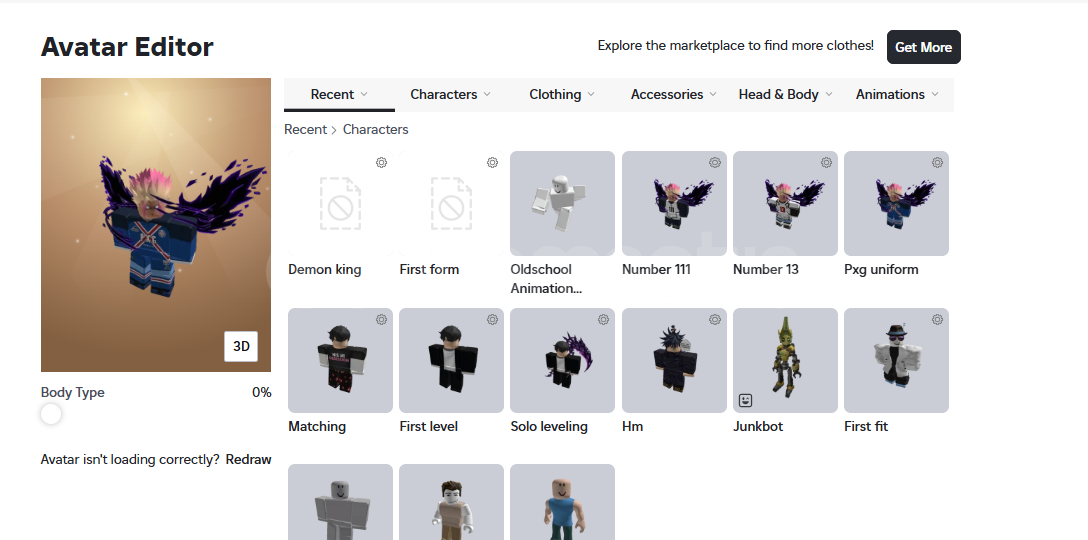Select the Hm outfit thumbnail
This screenshot has width=1088, height=540.
[674, 360]
